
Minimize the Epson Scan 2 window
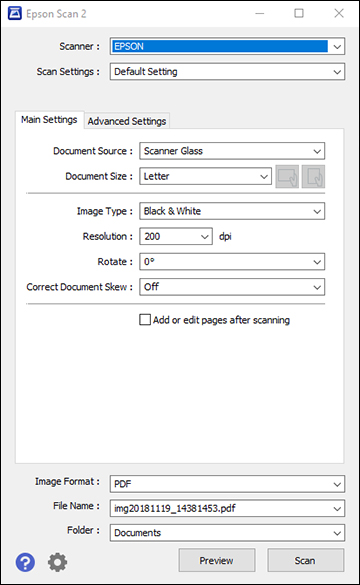coord(260,13)
